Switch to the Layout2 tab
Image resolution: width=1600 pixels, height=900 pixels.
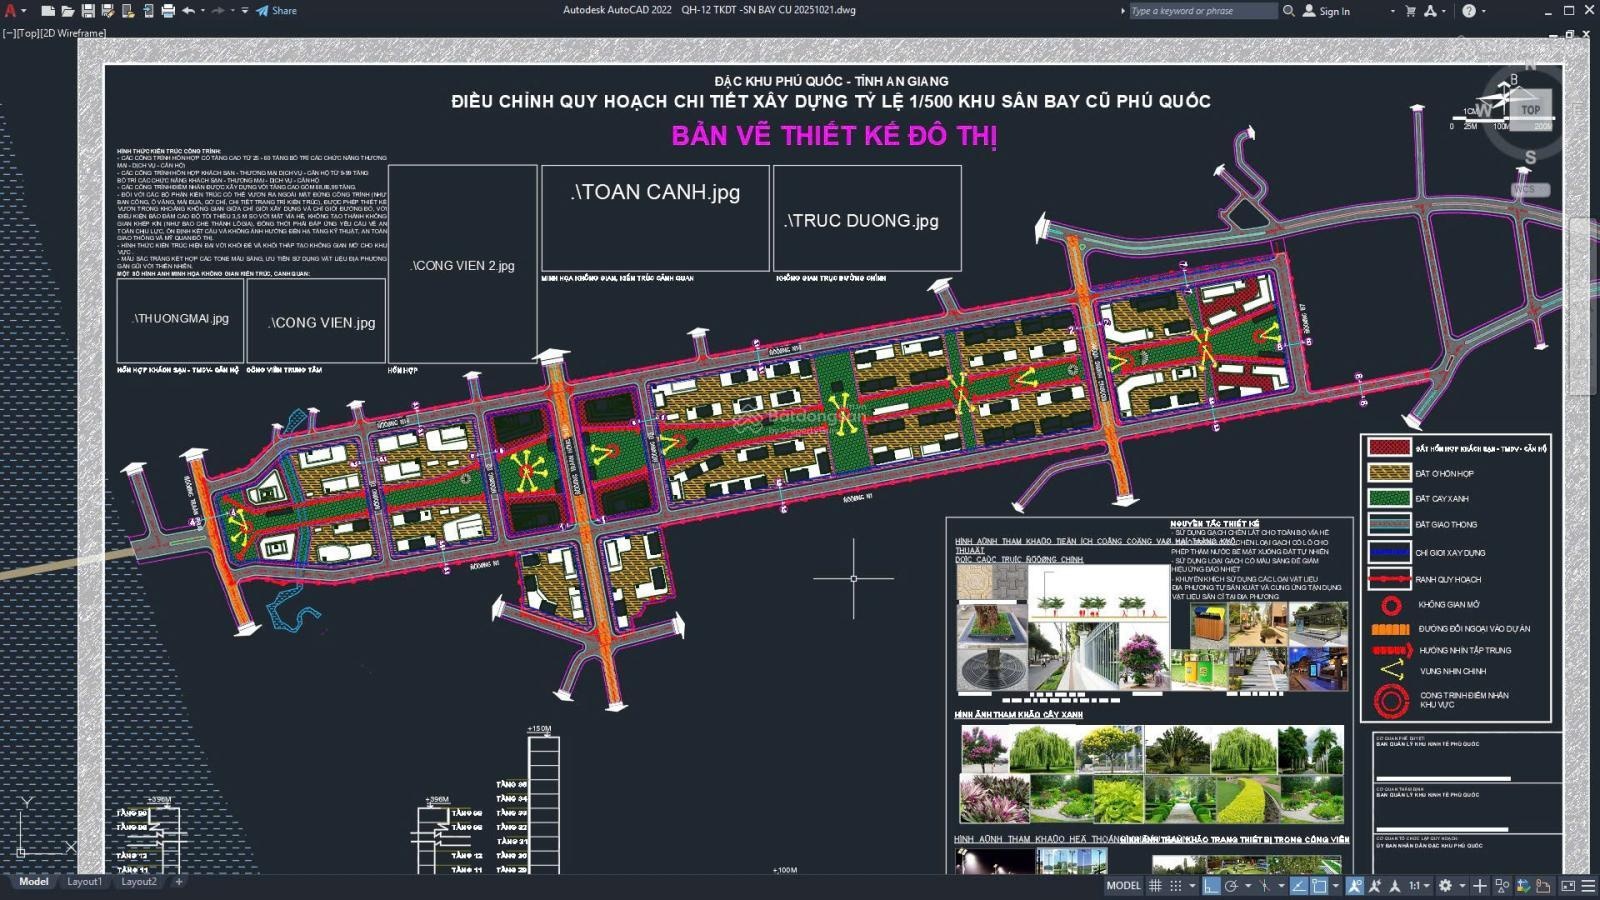coord(139,882)
